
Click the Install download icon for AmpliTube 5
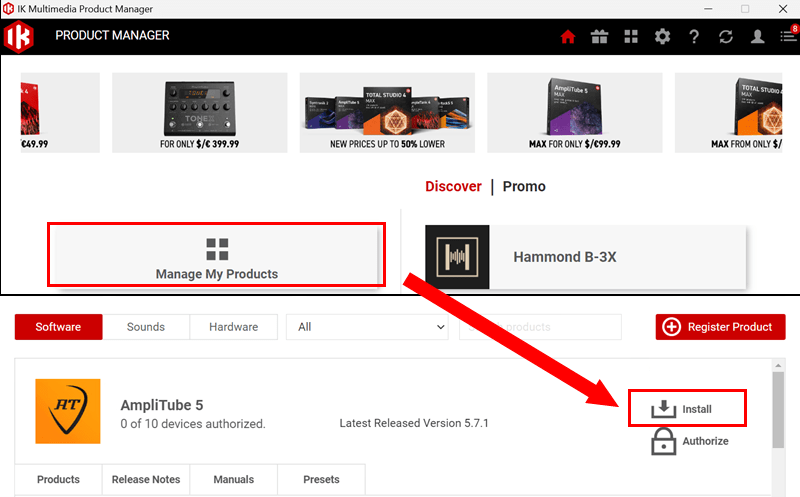(x=663, y=409)
